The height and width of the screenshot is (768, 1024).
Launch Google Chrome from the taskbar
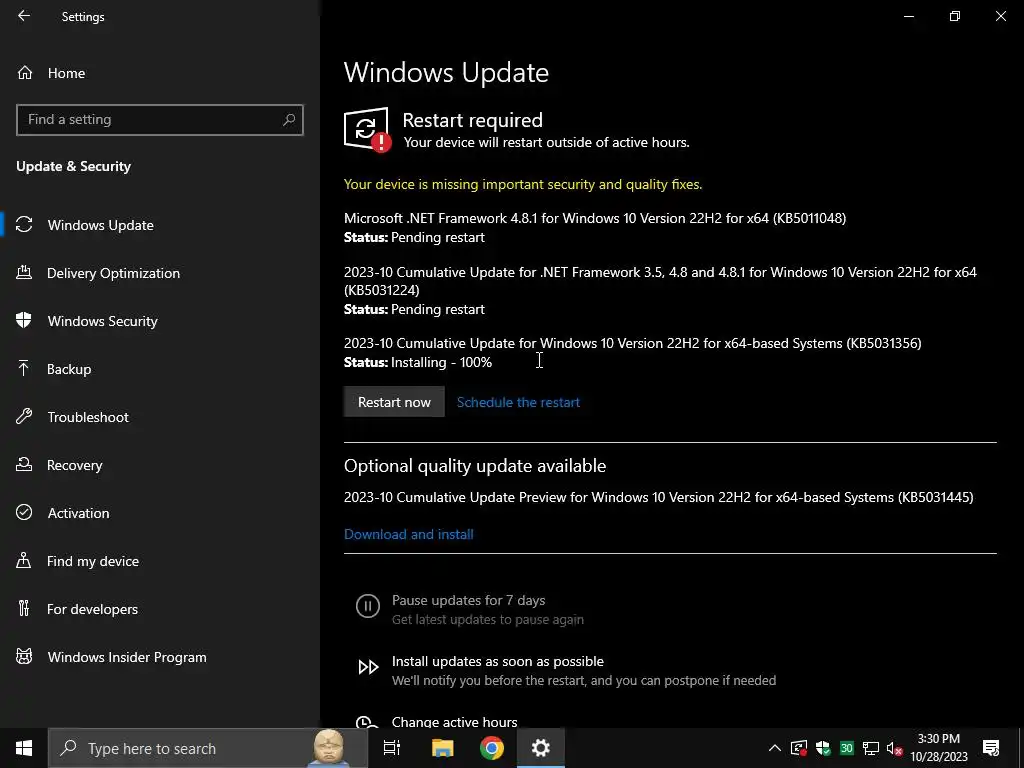click(x=492, y=748)
